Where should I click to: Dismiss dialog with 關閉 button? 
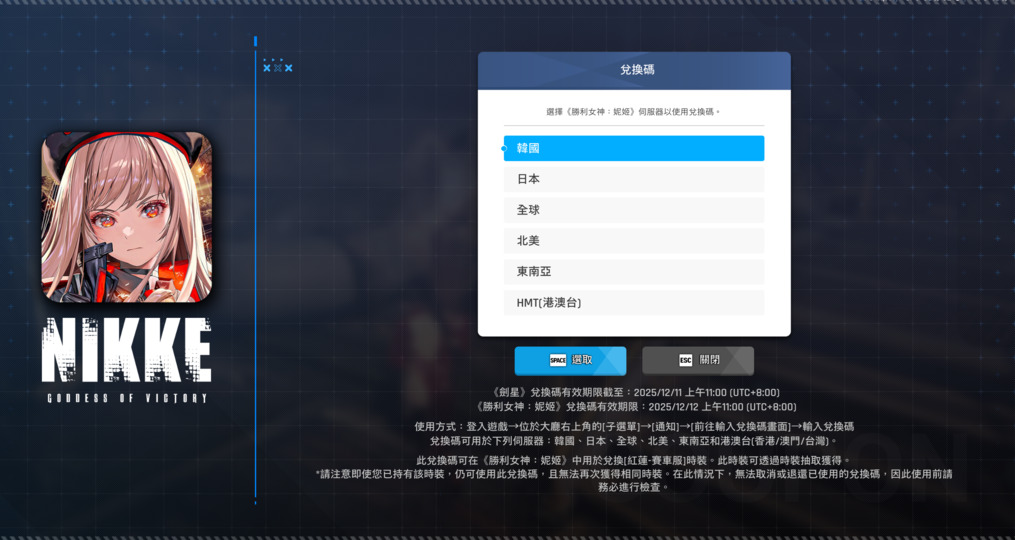tap(698, 361)
